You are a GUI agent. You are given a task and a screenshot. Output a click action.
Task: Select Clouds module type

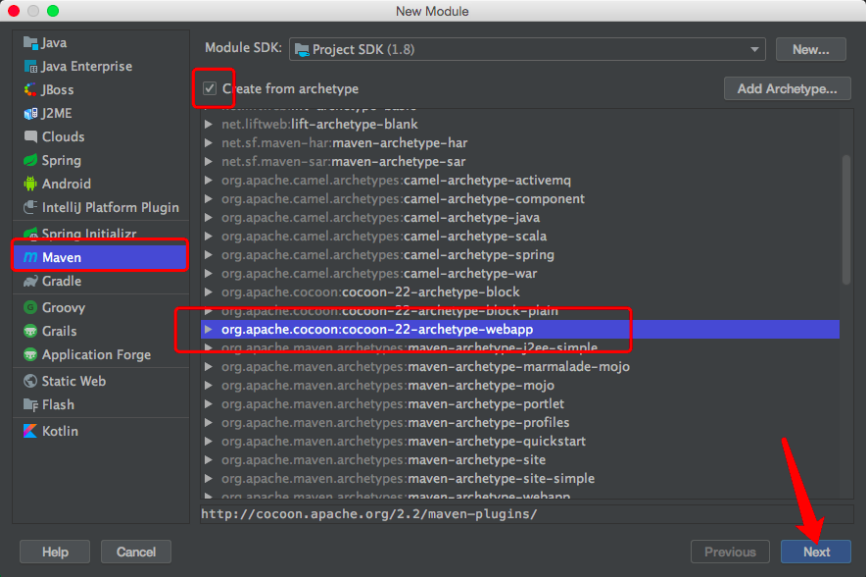pyautogui.click(x=101, y=136)
